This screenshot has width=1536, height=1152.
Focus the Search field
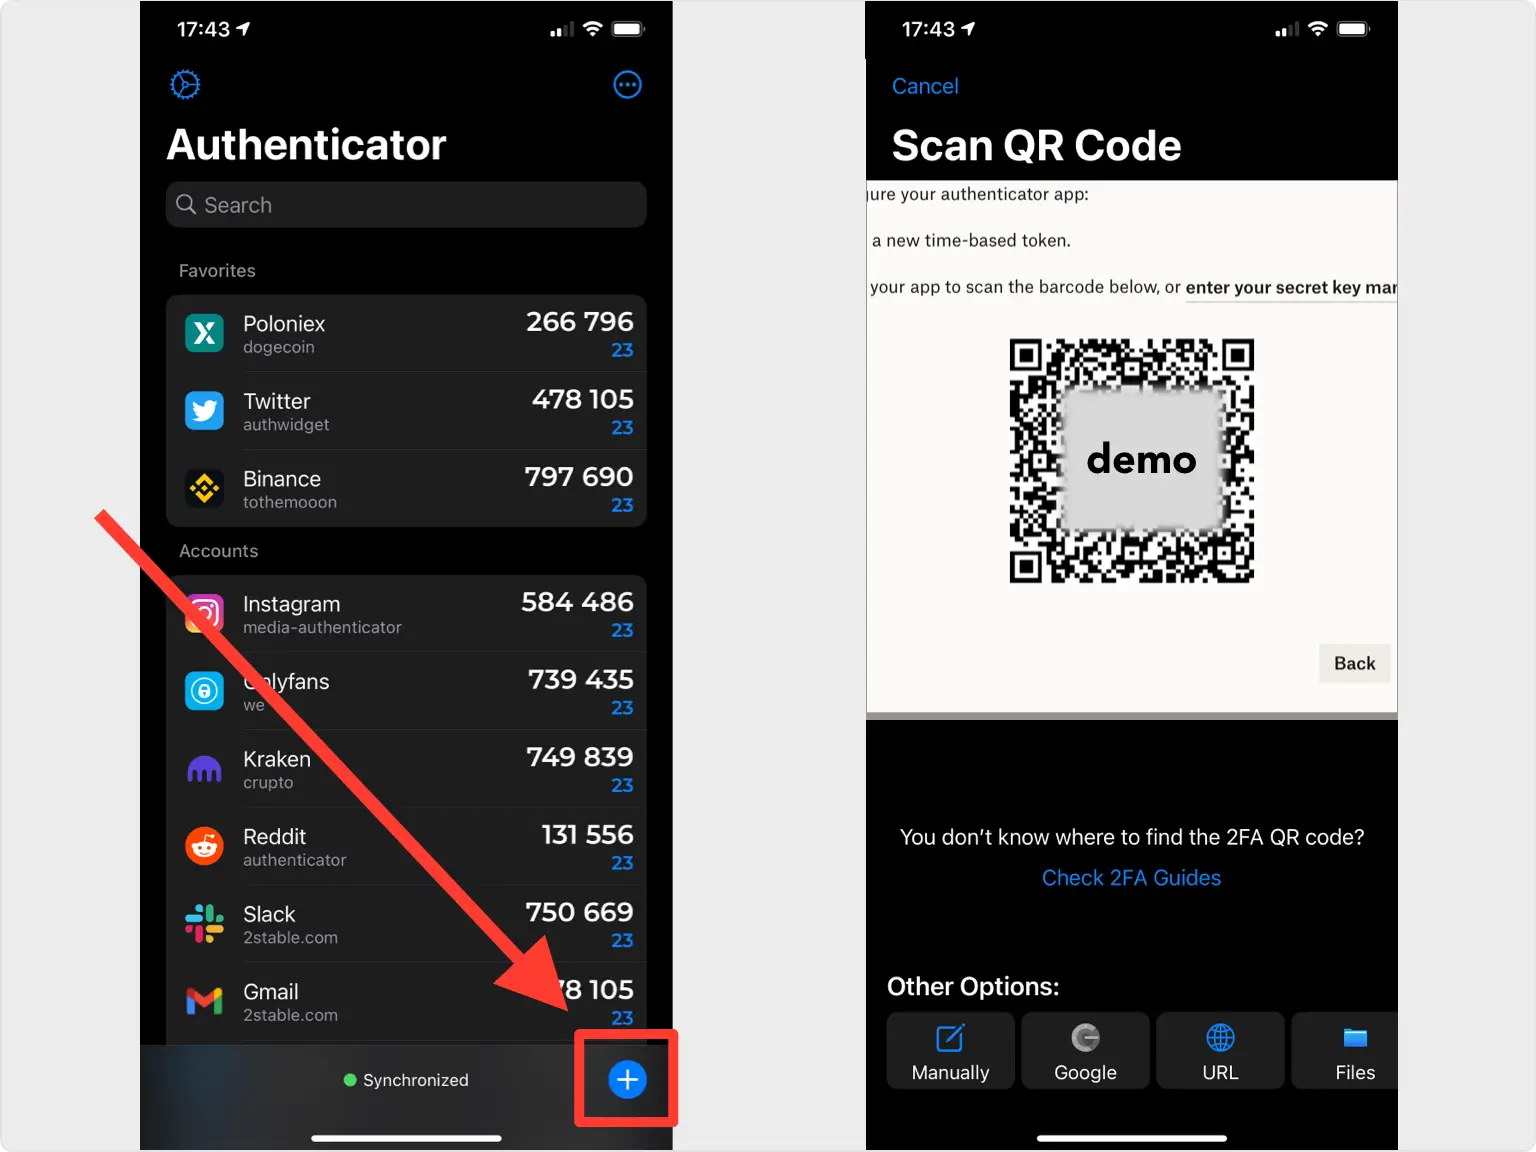pos(406,205)
